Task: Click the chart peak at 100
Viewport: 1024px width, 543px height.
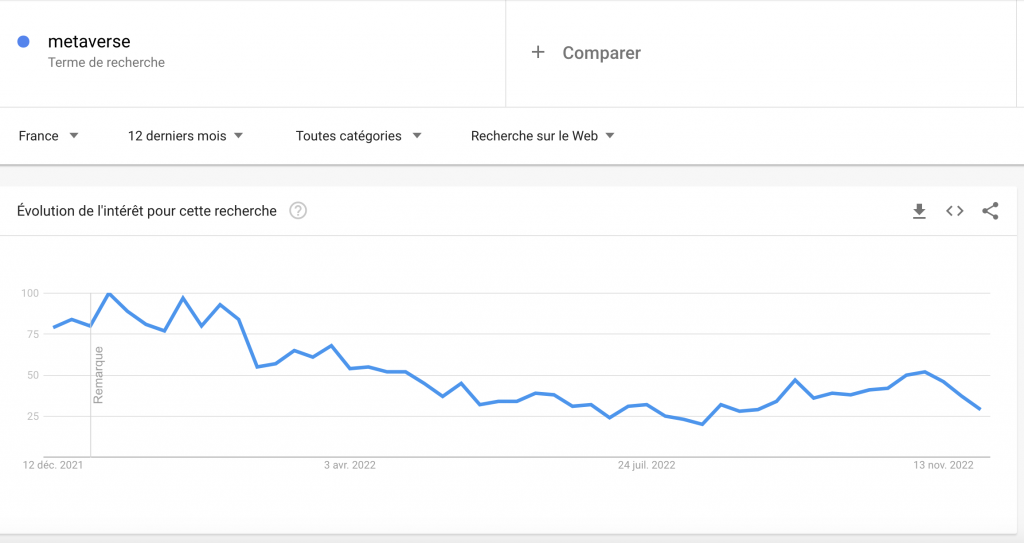Action: click(x=108, y=294)
